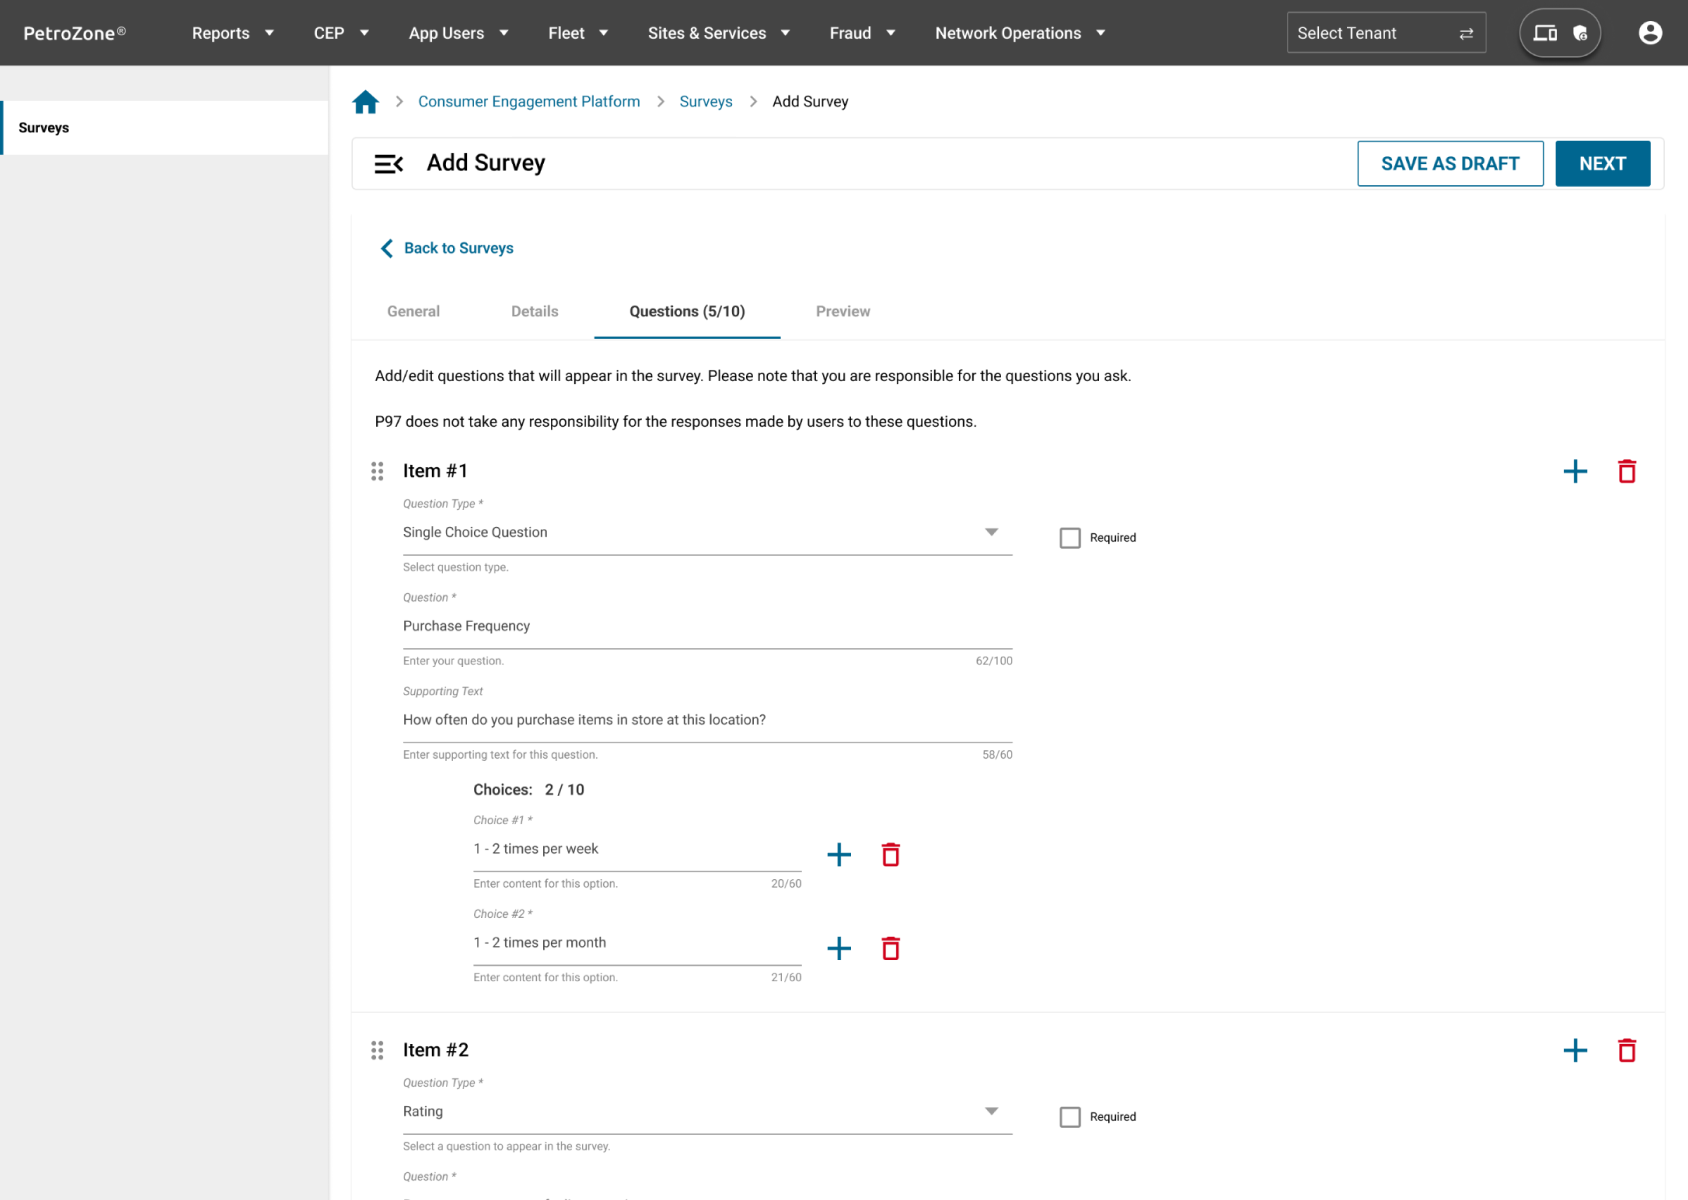Add a new item after Item #1
This screenshot has height=1200, width=1688.
1575,471
